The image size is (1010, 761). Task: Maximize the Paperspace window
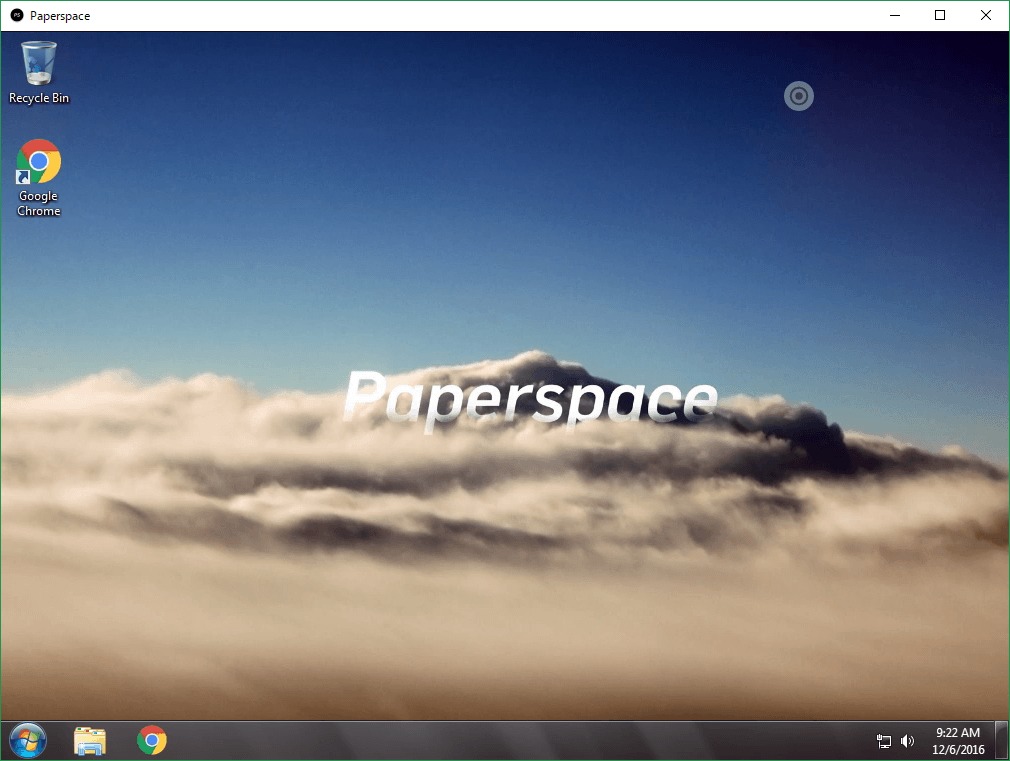coord(940,15)
